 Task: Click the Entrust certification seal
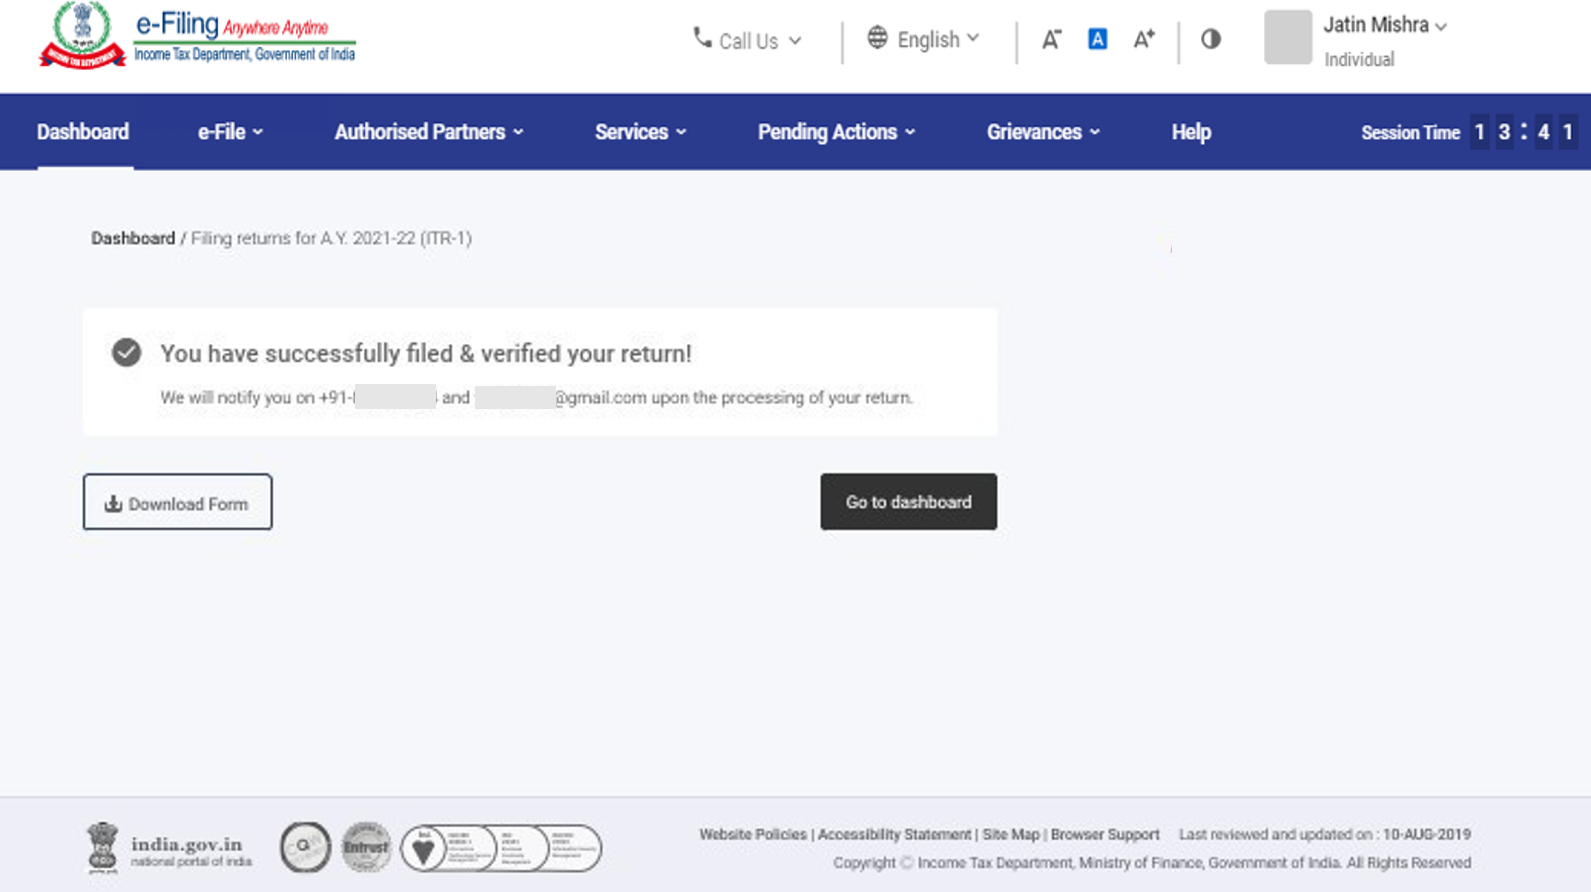366,847
